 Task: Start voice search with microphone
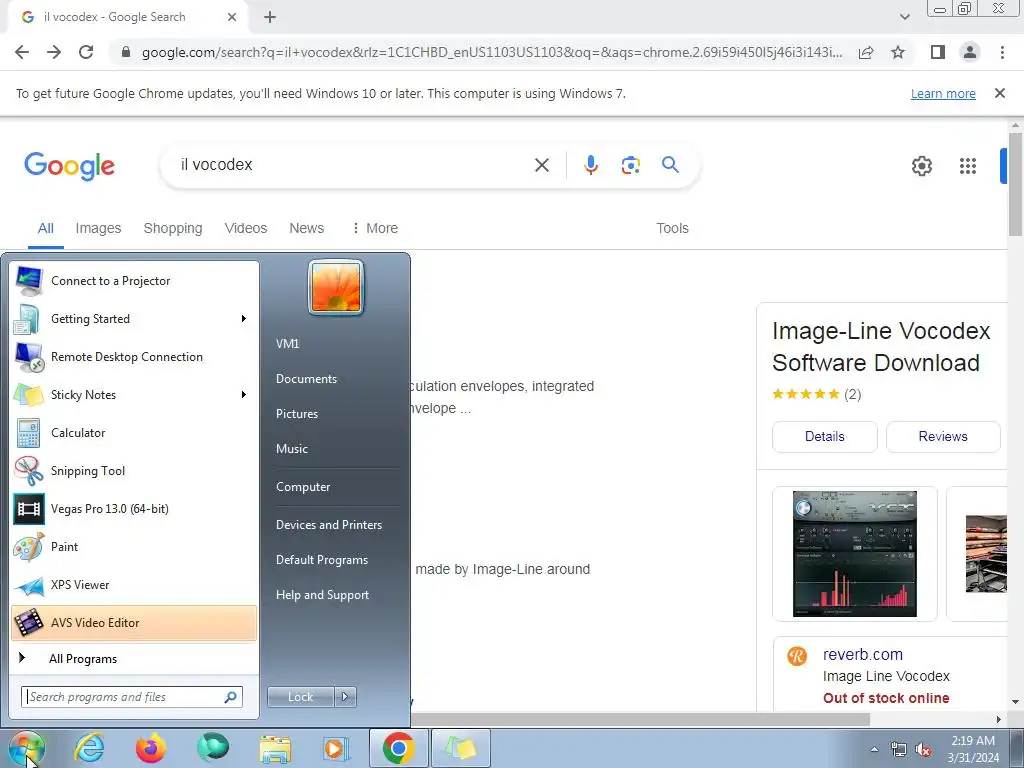590,165
